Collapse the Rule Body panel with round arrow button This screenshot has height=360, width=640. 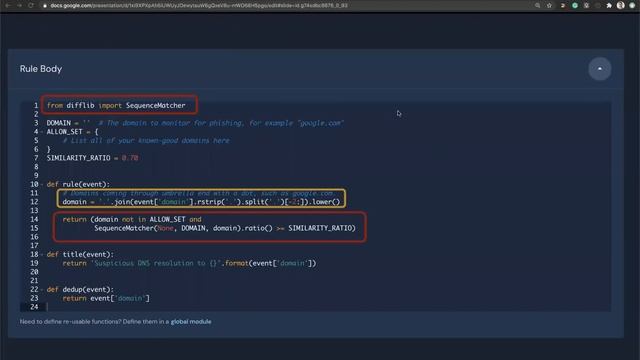pyautogui.click(x=600, y=69)
